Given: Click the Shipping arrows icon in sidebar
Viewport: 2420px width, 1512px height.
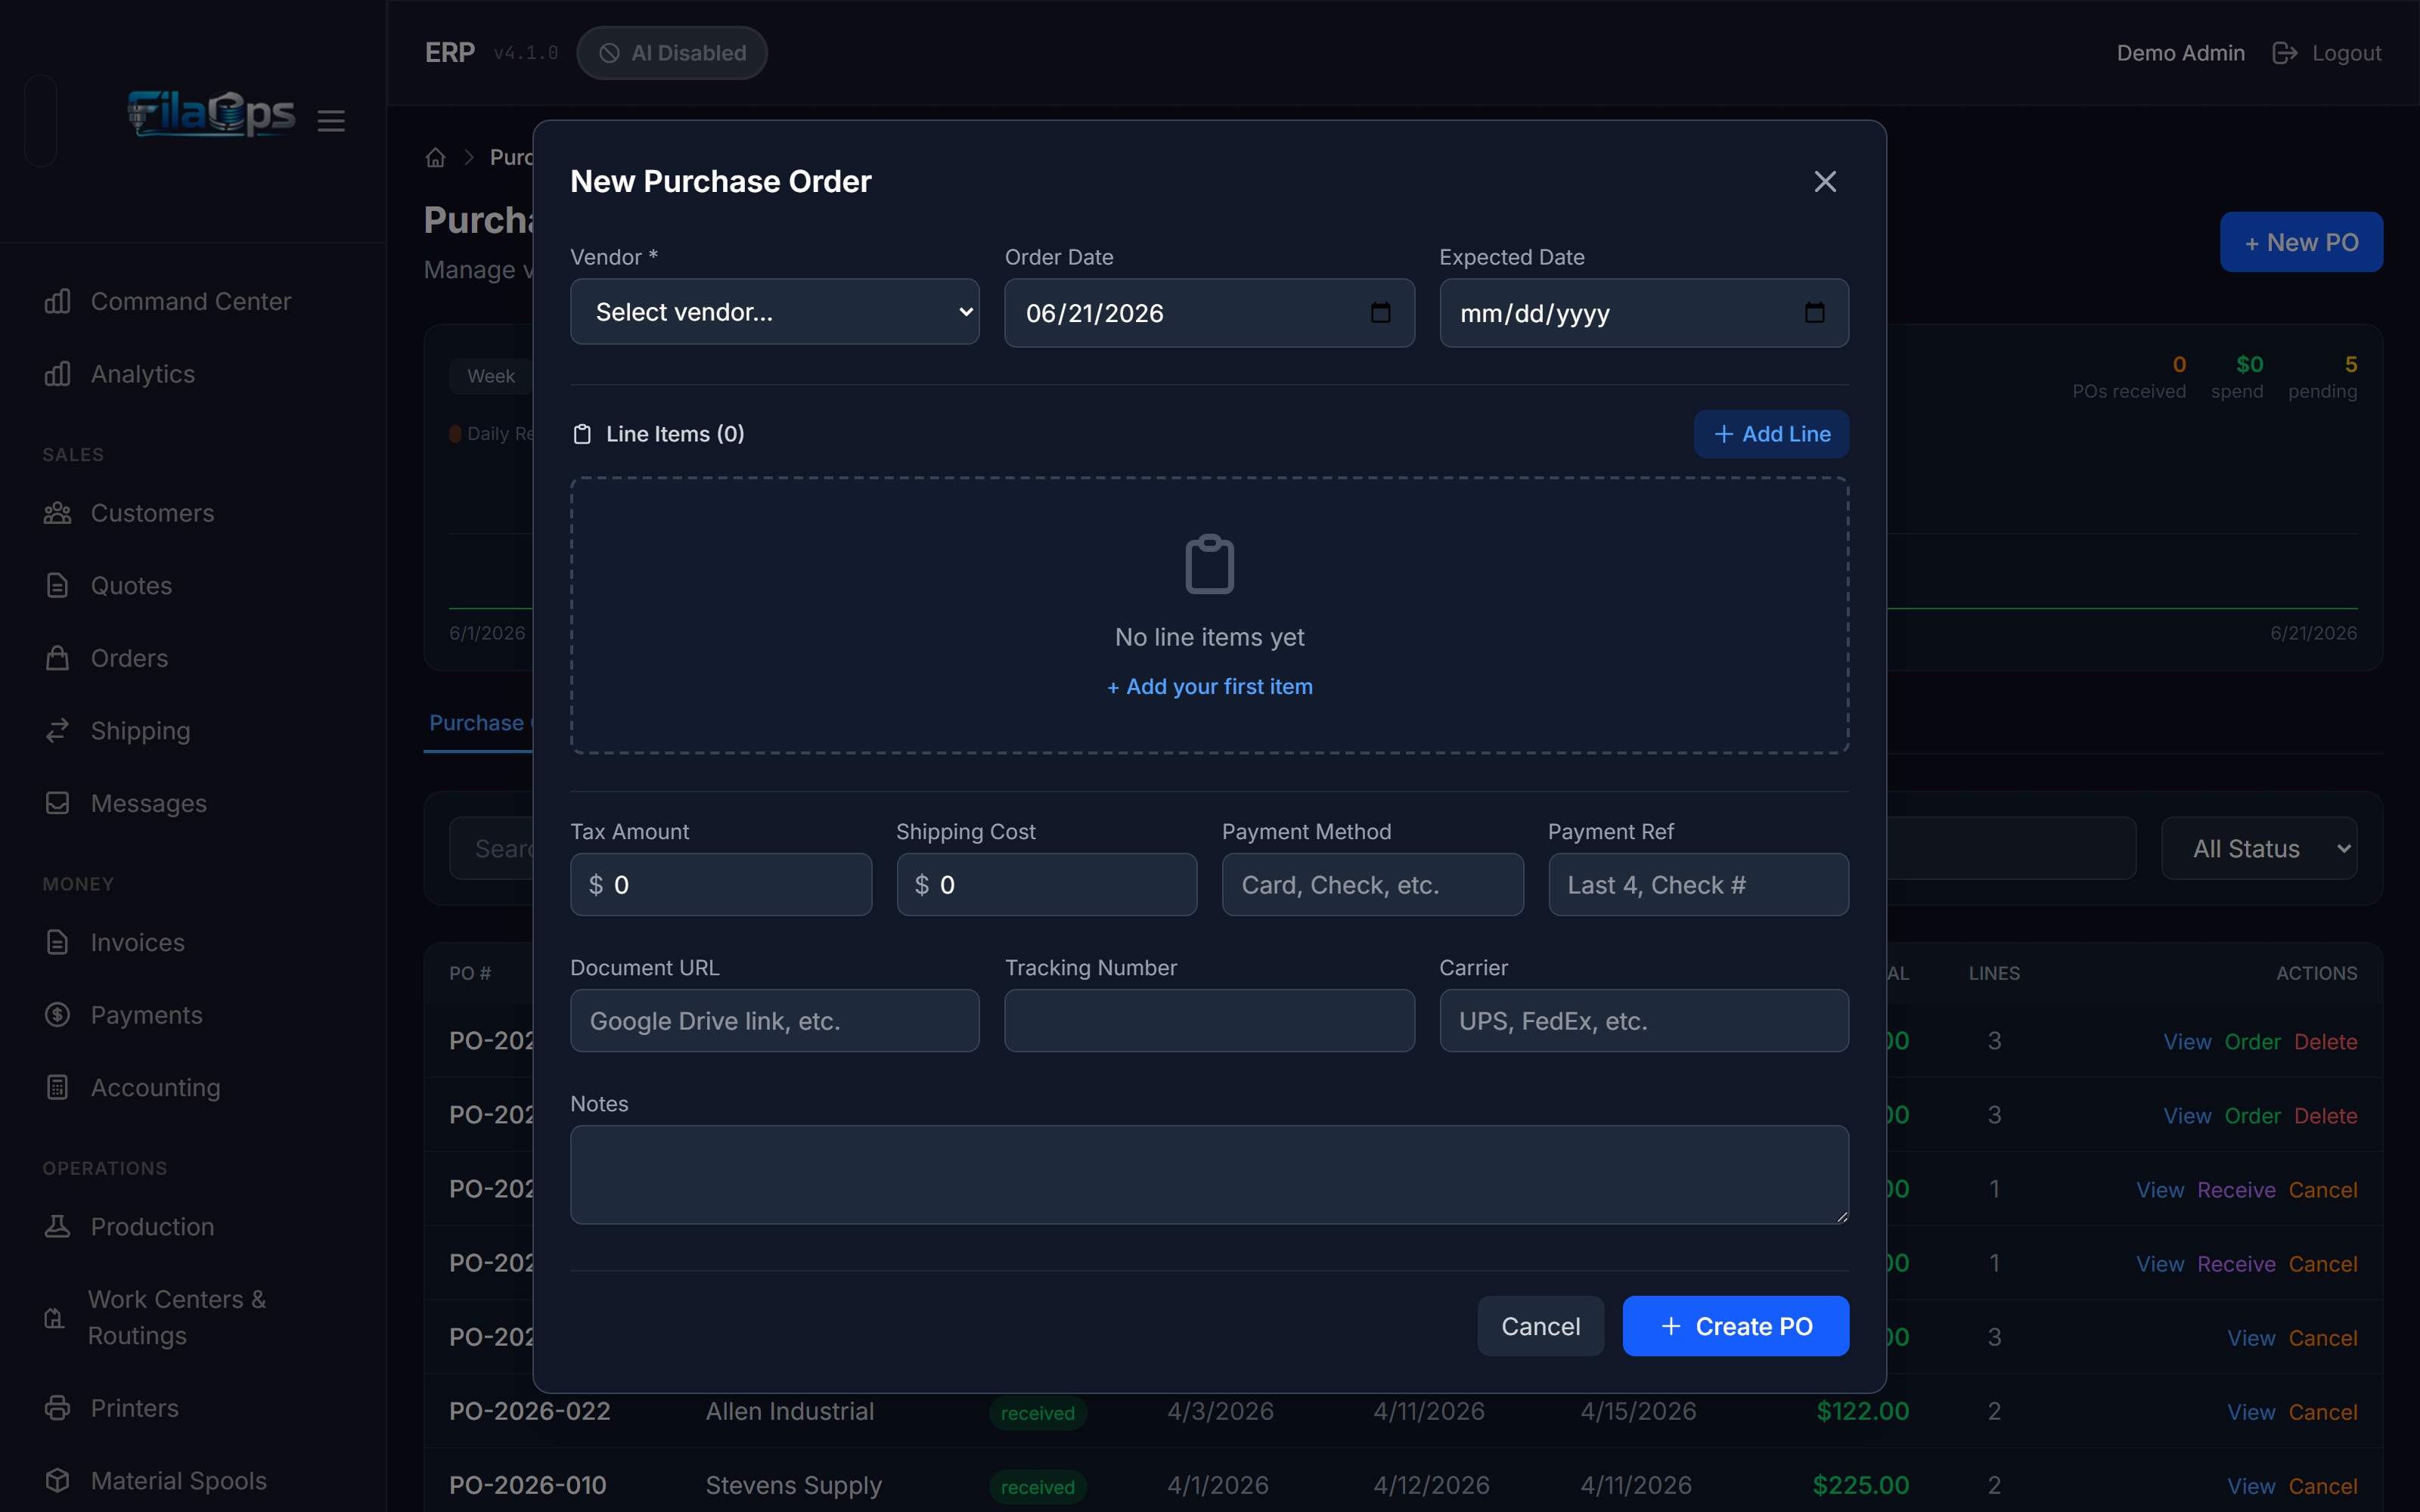Looking at the screenshot, I should (x=57, y=730).
